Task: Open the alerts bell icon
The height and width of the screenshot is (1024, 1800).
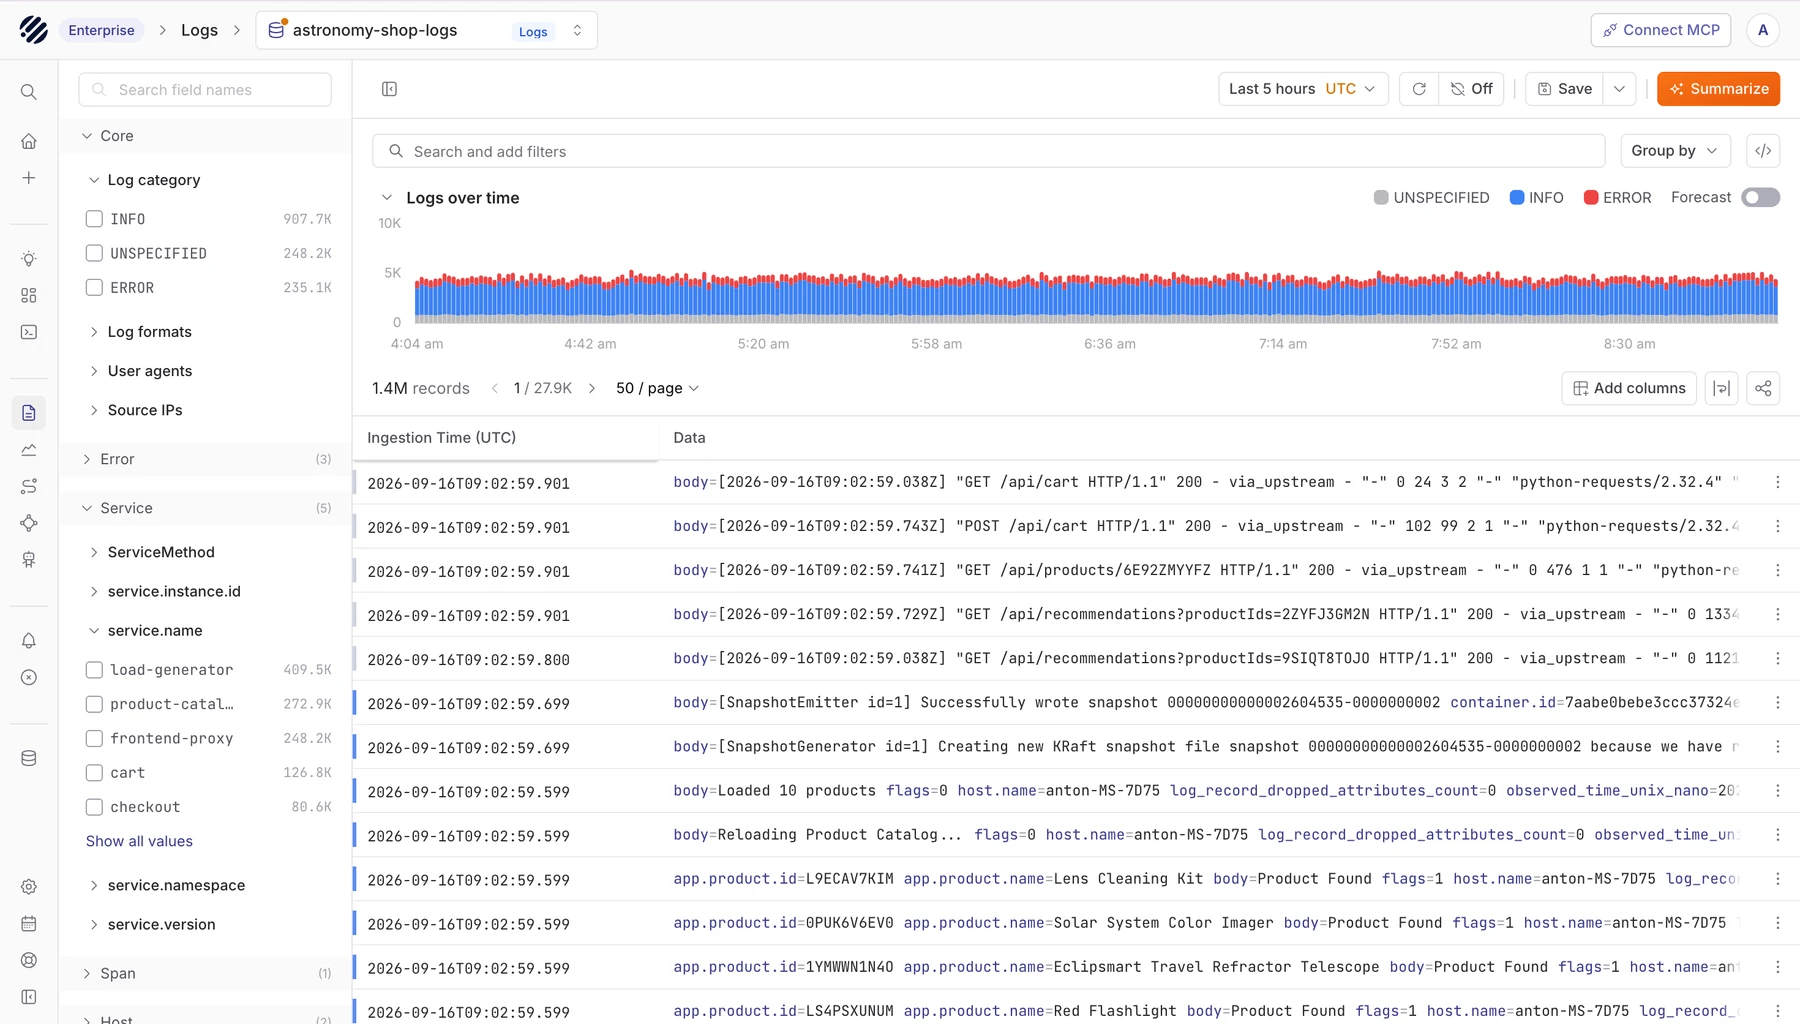Action: pyautogui.click(x=29, y=641)
